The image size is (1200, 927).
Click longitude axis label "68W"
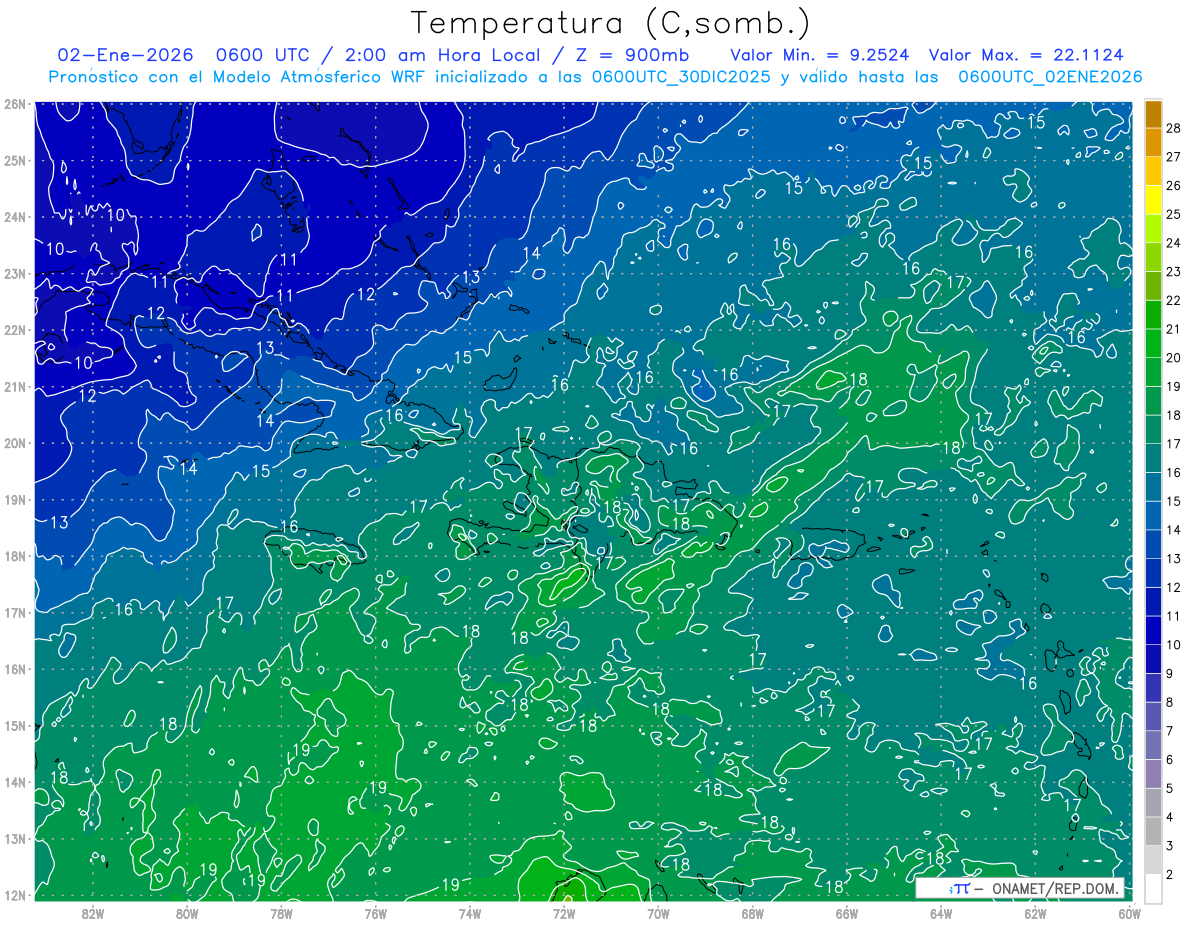click(x=752, y=913)
